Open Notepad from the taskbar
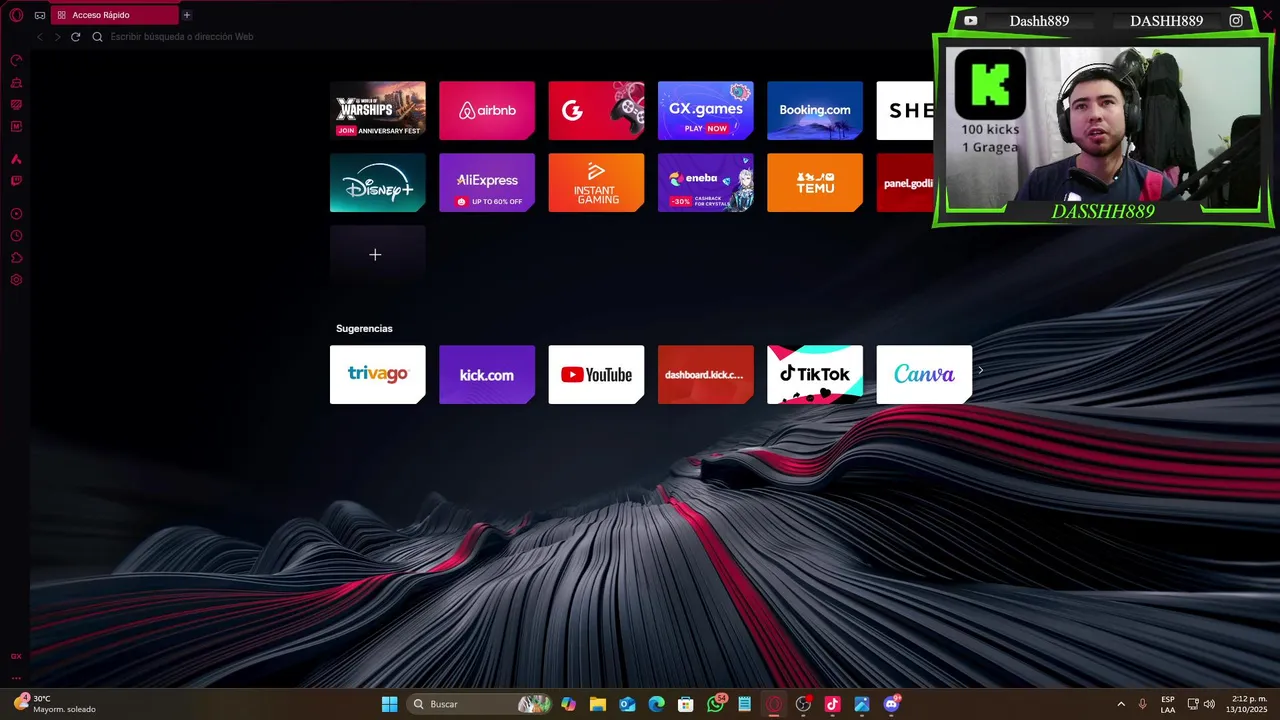Image resolution: width=1280 pixels, height=720 pixels. click(x=744, y=704)
